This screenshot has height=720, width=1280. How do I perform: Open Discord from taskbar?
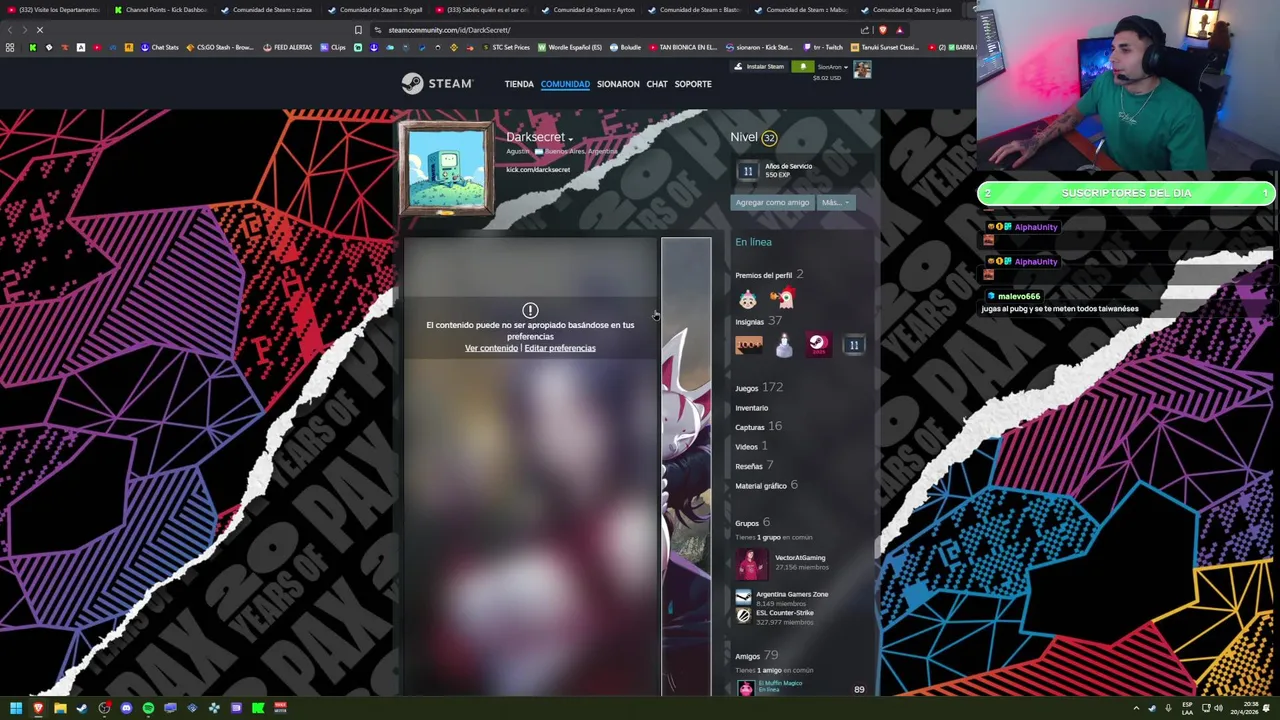point(126,708)
